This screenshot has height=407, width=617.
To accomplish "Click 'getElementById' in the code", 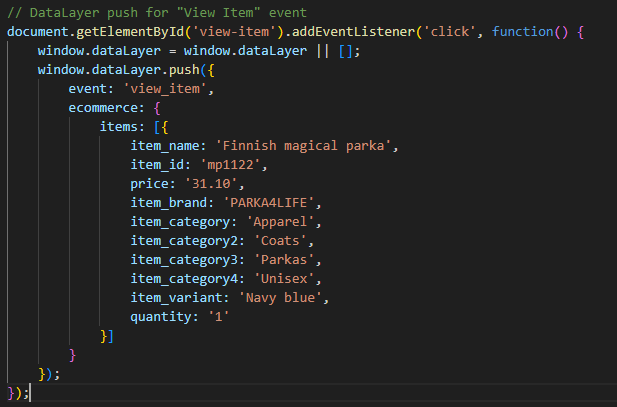I will (x=130, y=31).
